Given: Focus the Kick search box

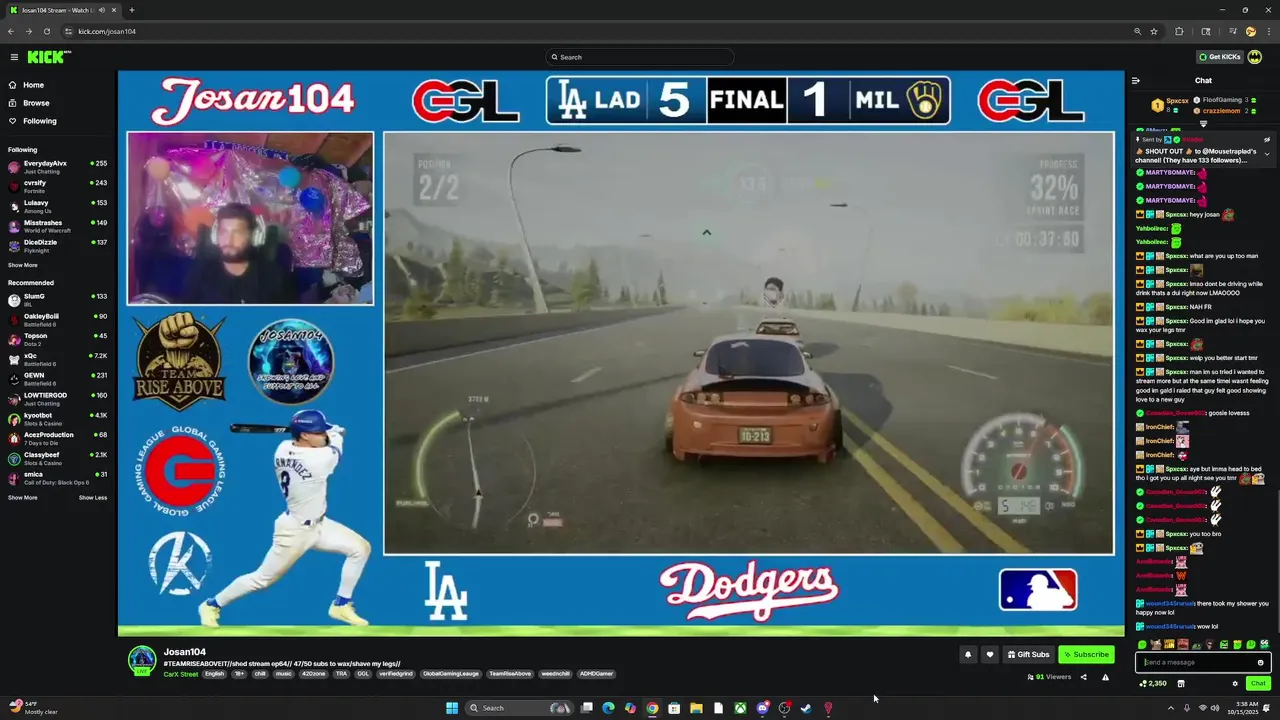Looking at the screenshot, I should click(640, 57).
